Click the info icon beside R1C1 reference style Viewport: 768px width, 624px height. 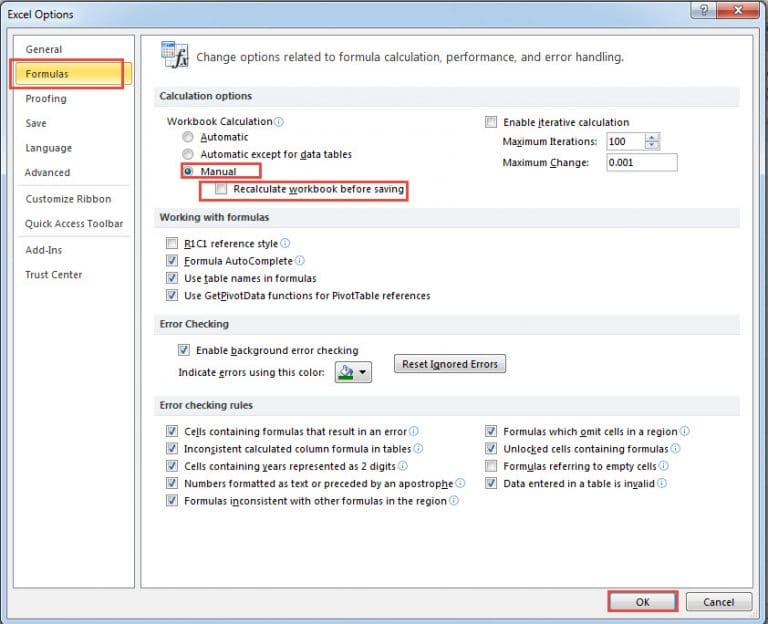pyautogui.click(x=285, y=243)
